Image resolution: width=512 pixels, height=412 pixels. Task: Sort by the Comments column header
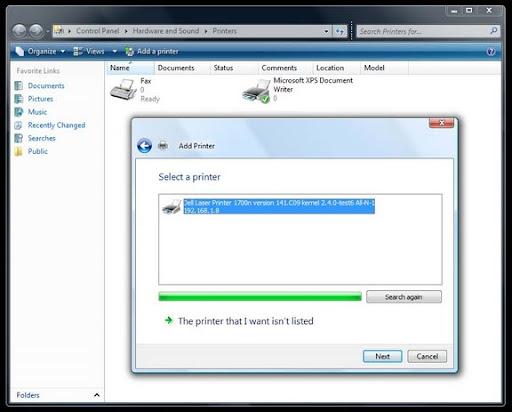(x=285, y=68)
